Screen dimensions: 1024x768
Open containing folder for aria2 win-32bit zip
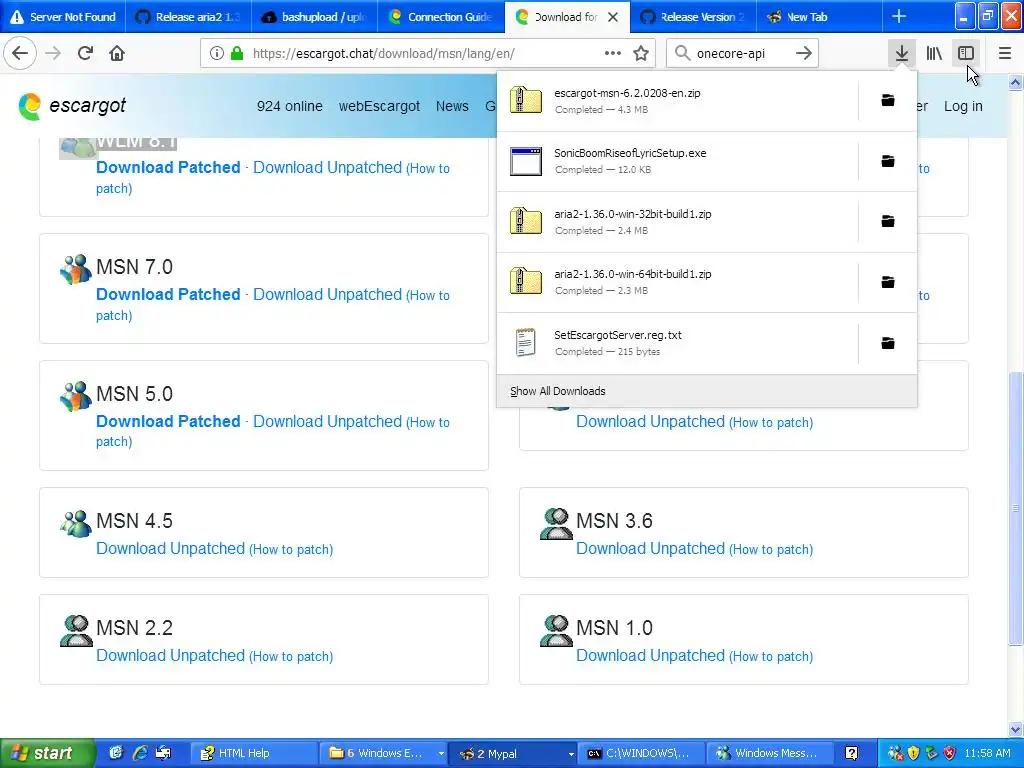(x=888, y=221)
